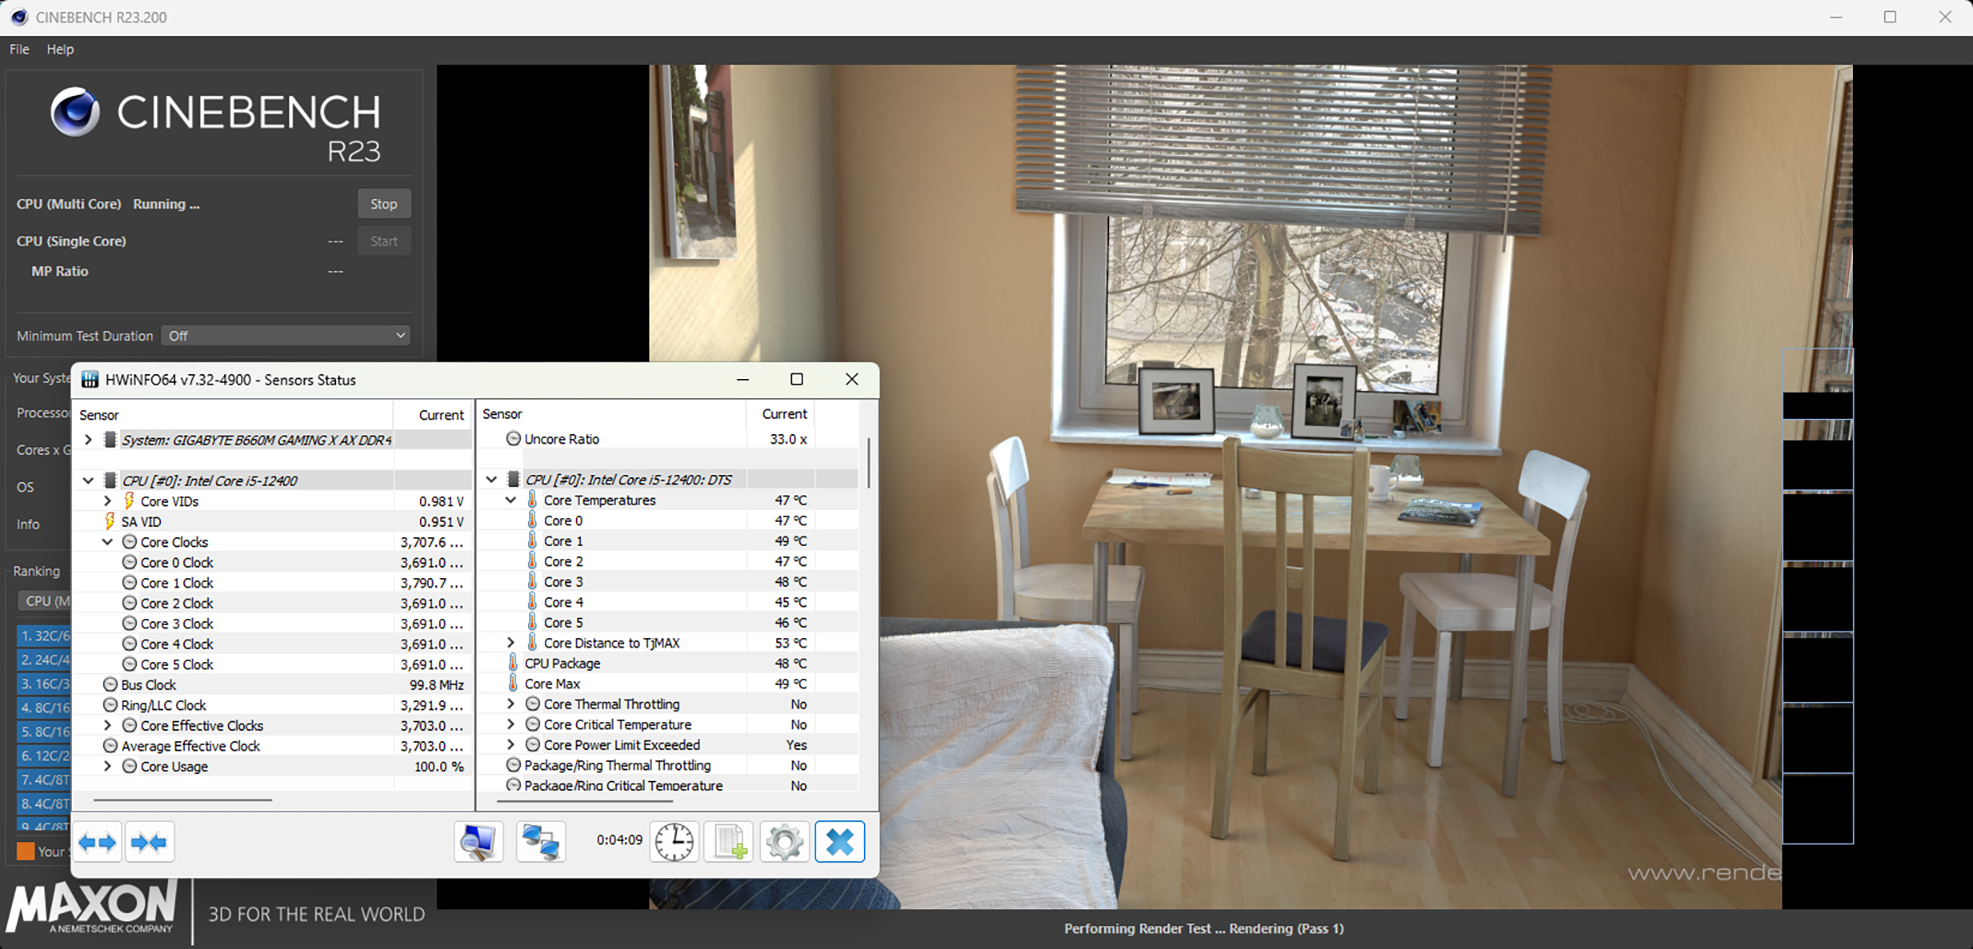
Task: Select the Core 3 Clock row
Action: [x=272, y=624]
